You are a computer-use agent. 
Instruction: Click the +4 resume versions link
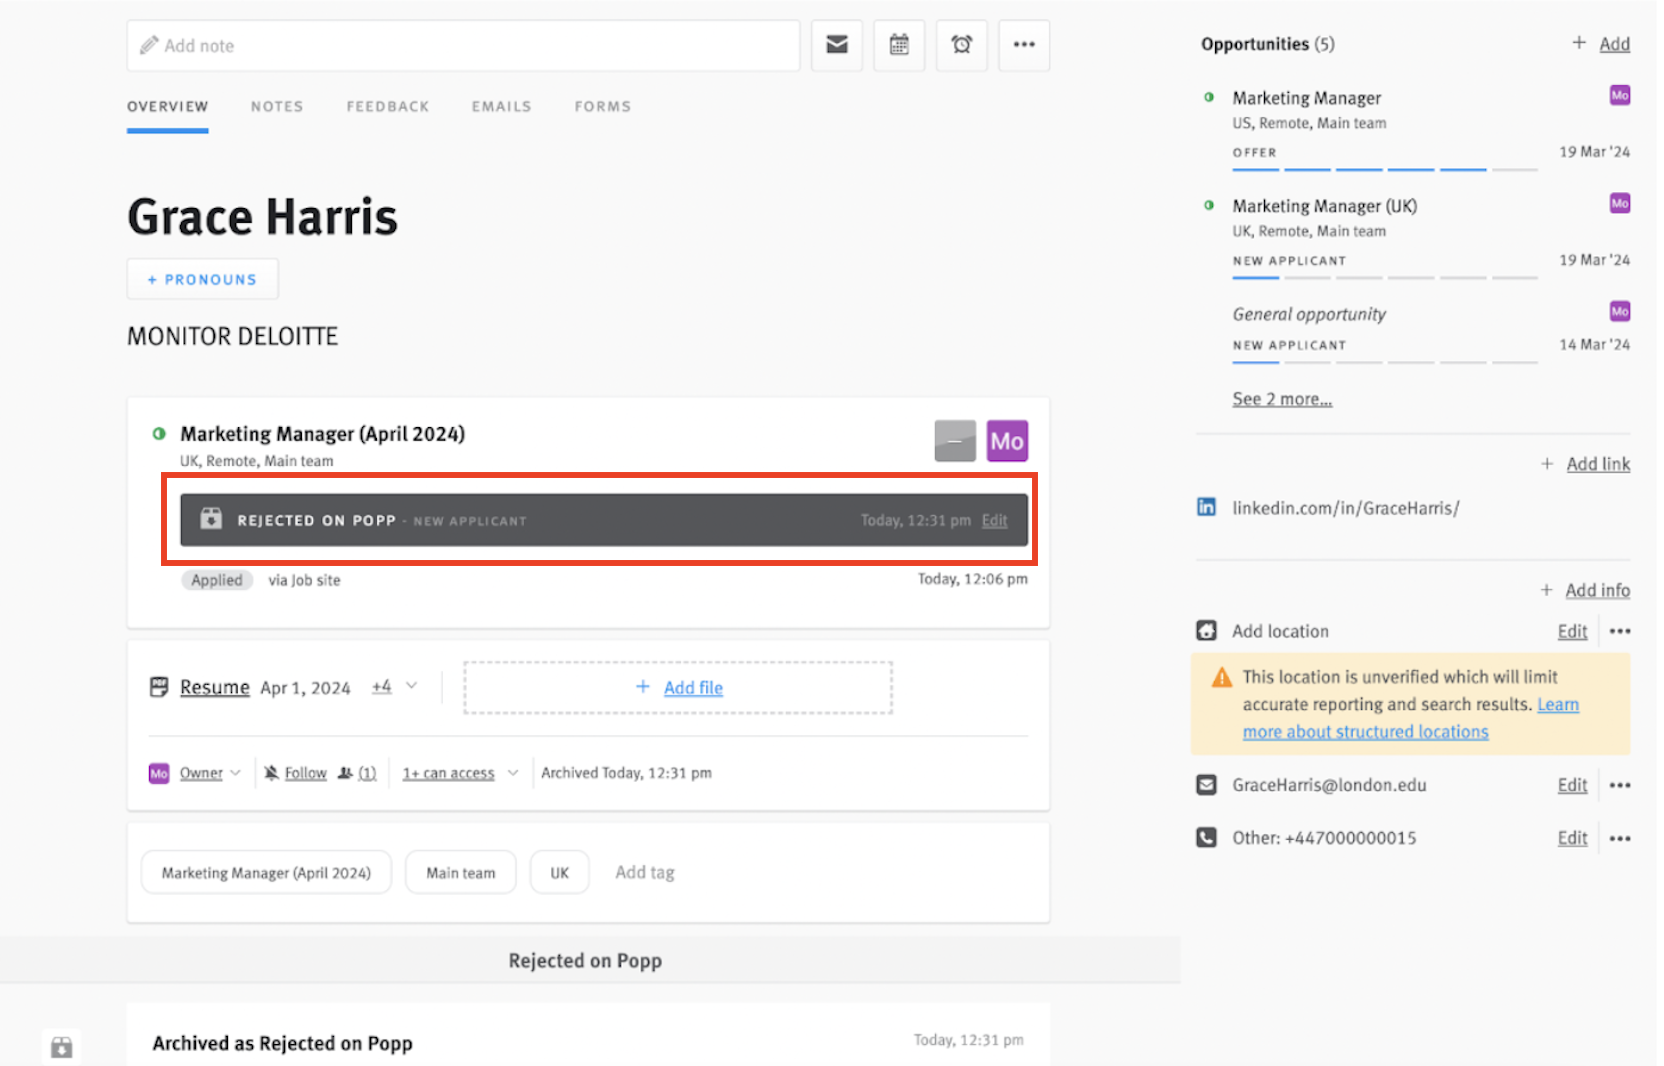pos(381,686)
